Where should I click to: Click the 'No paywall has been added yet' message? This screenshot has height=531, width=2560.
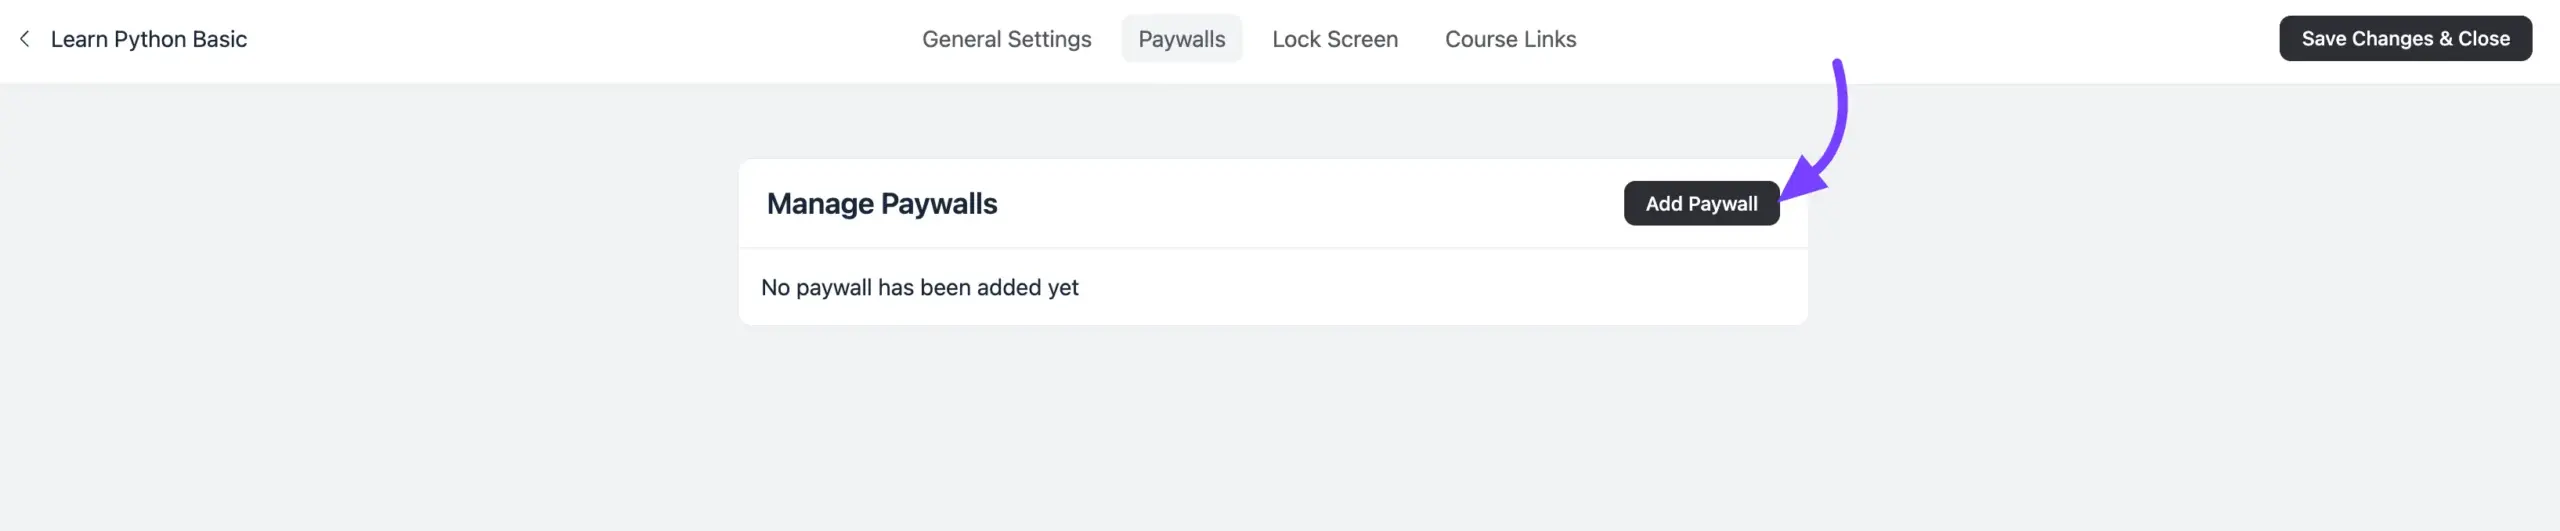click(919, 288)
